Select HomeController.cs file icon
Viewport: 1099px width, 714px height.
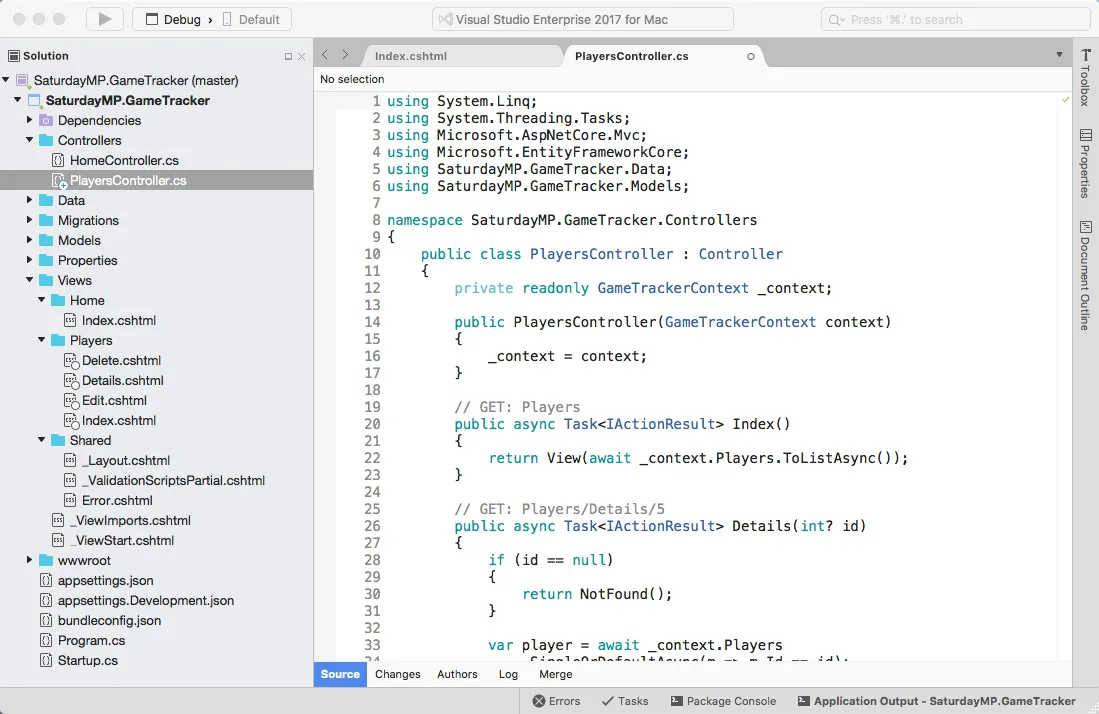point(58,160)
